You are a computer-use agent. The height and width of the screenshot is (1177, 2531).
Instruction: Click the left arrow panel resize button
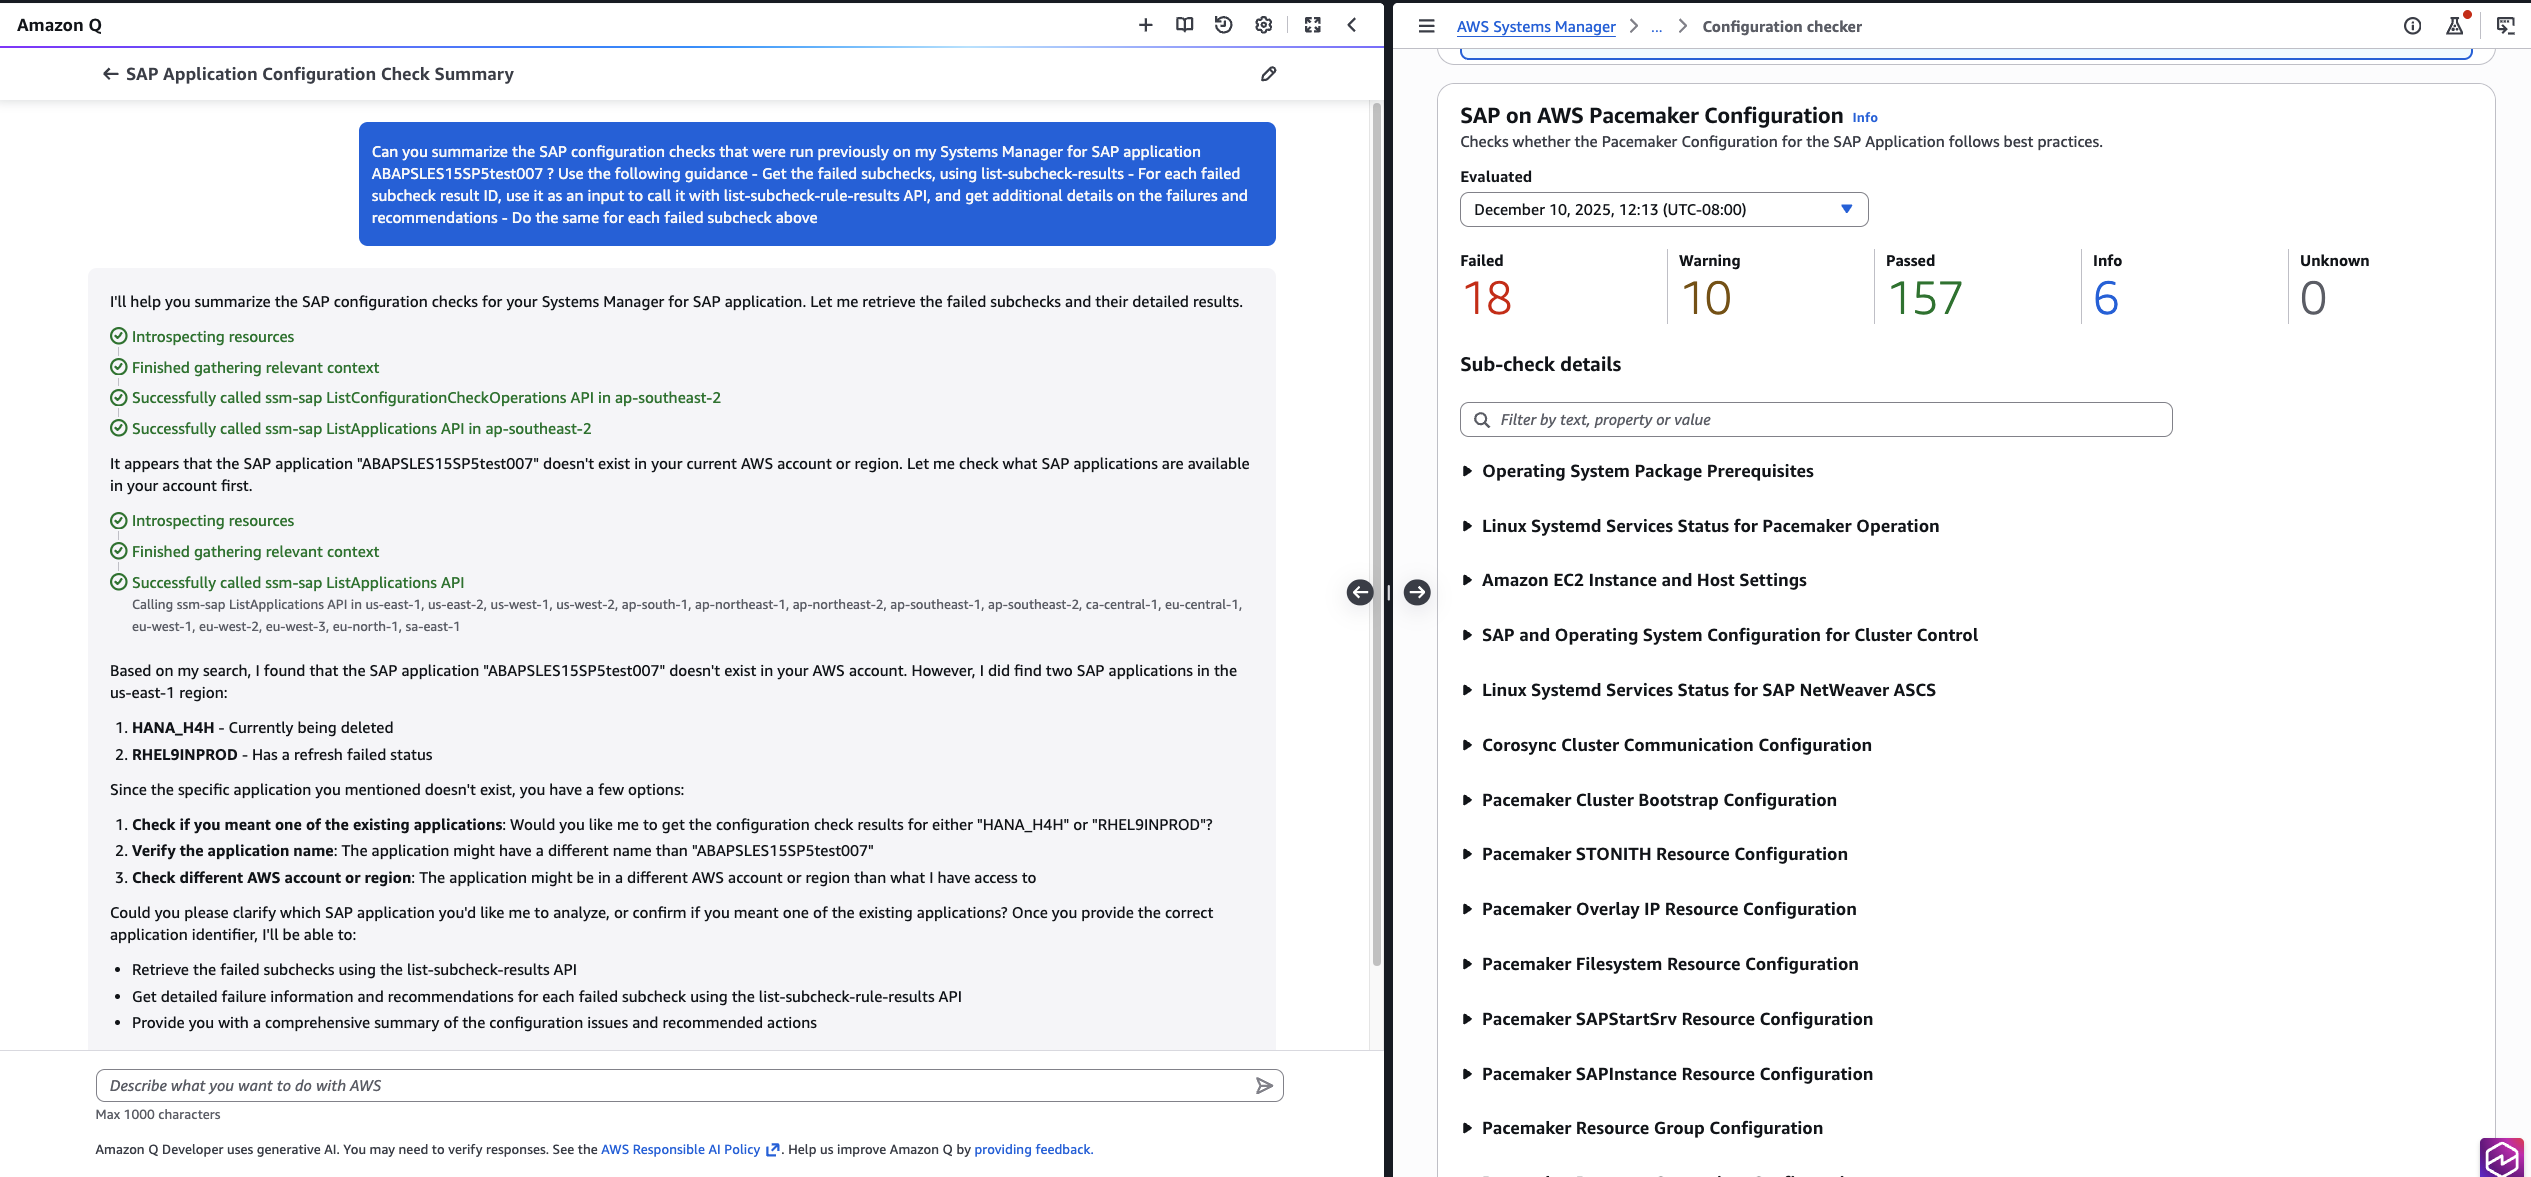(1359, 592)
